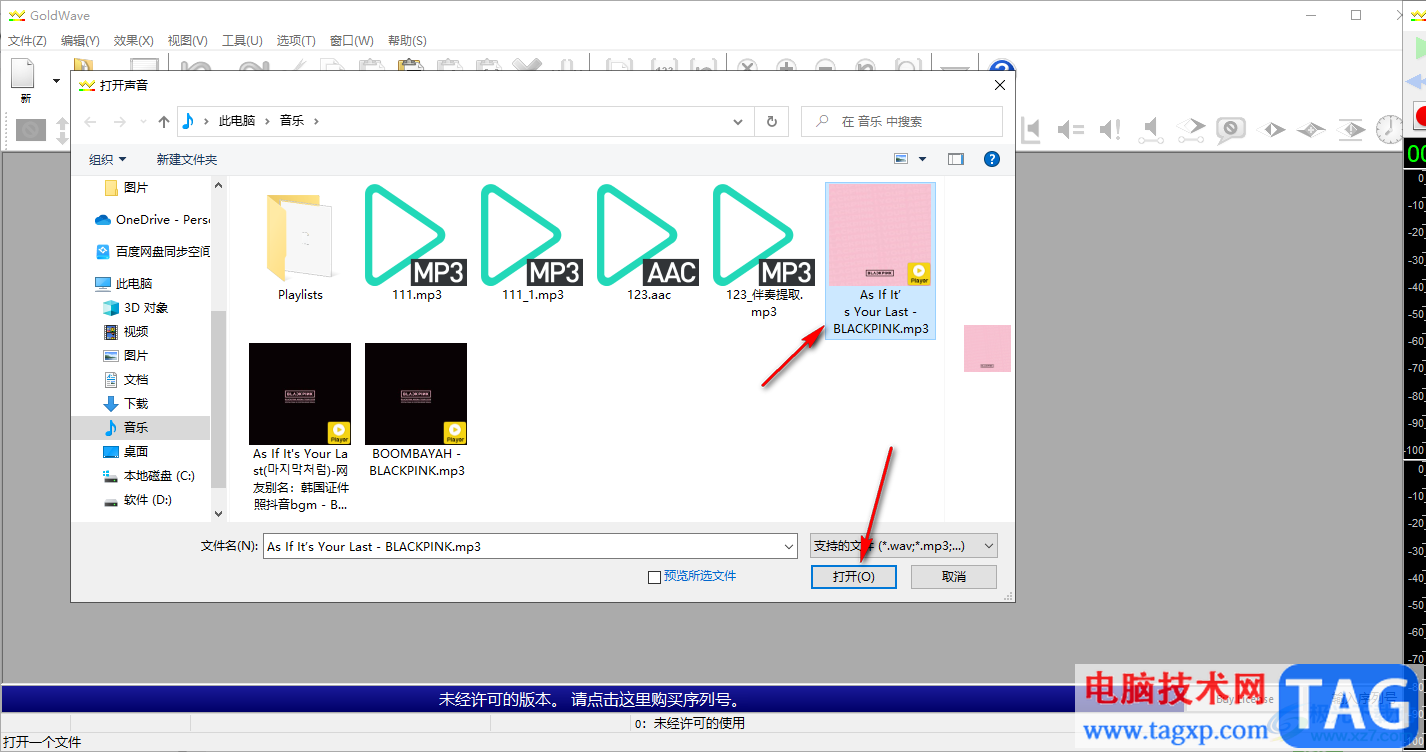Open the 文件(Z) menu

pos(27,41)
